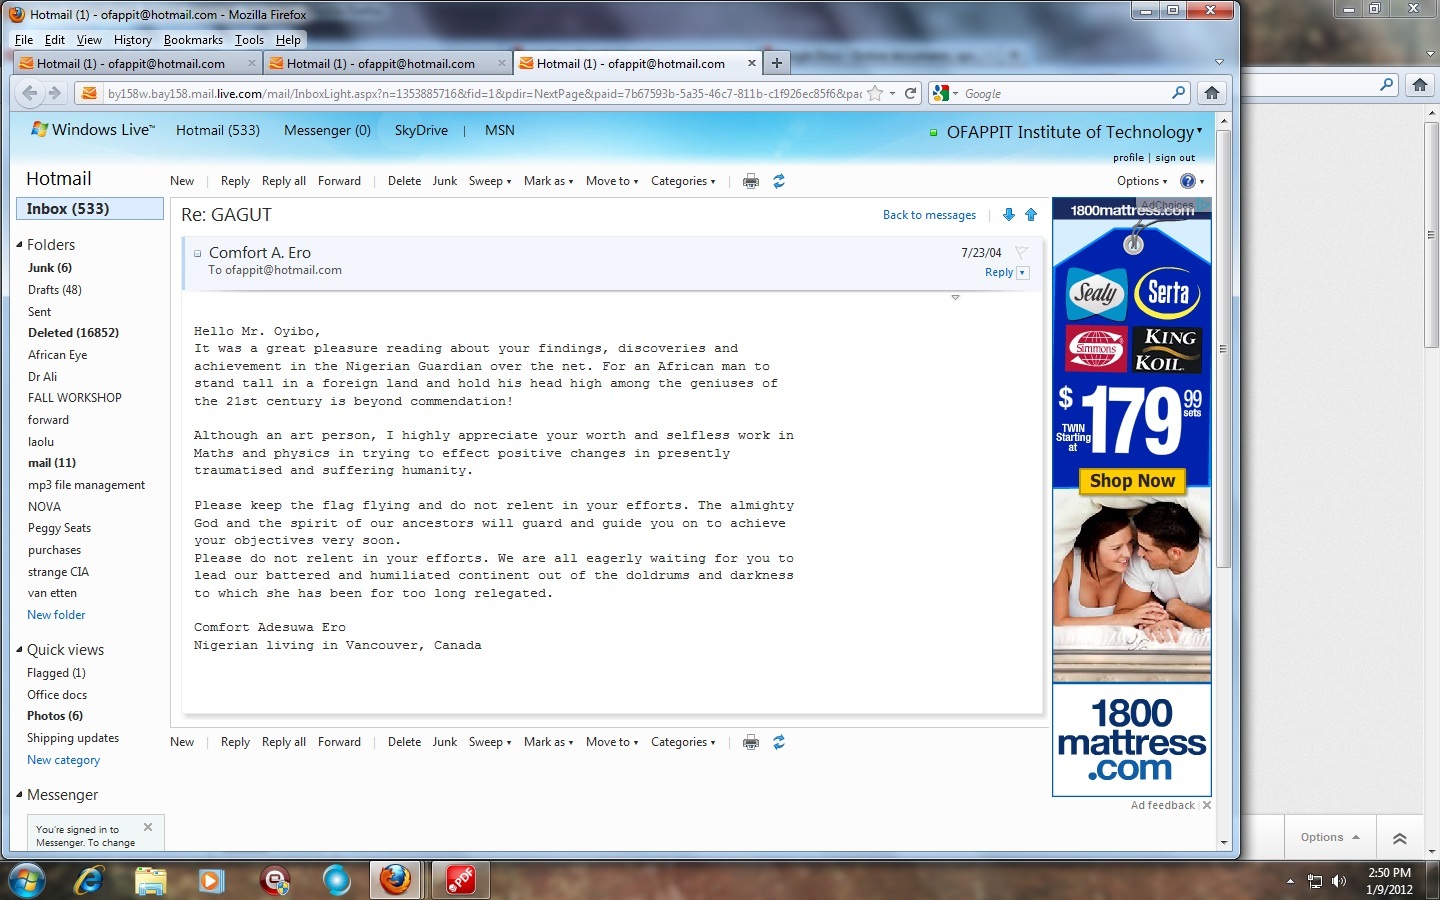Open the Options dropdown menu

point(1141,181)
